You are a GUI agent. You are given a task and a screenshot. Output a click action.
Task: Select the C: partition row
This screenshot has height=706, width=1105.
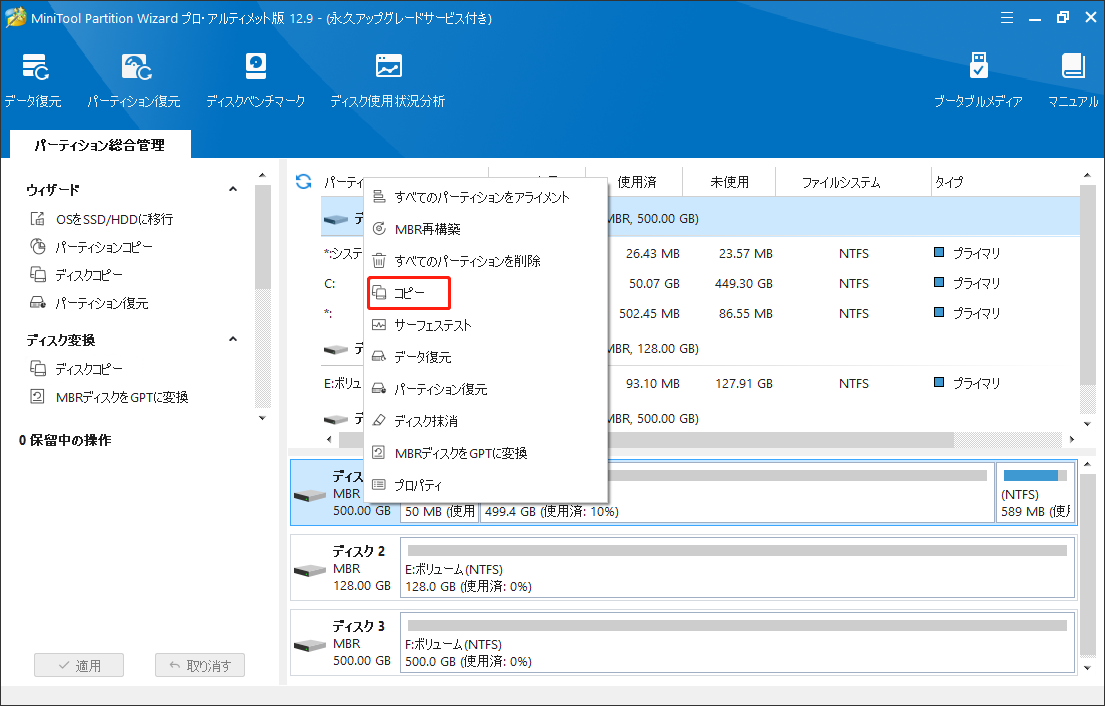point(699,283)
